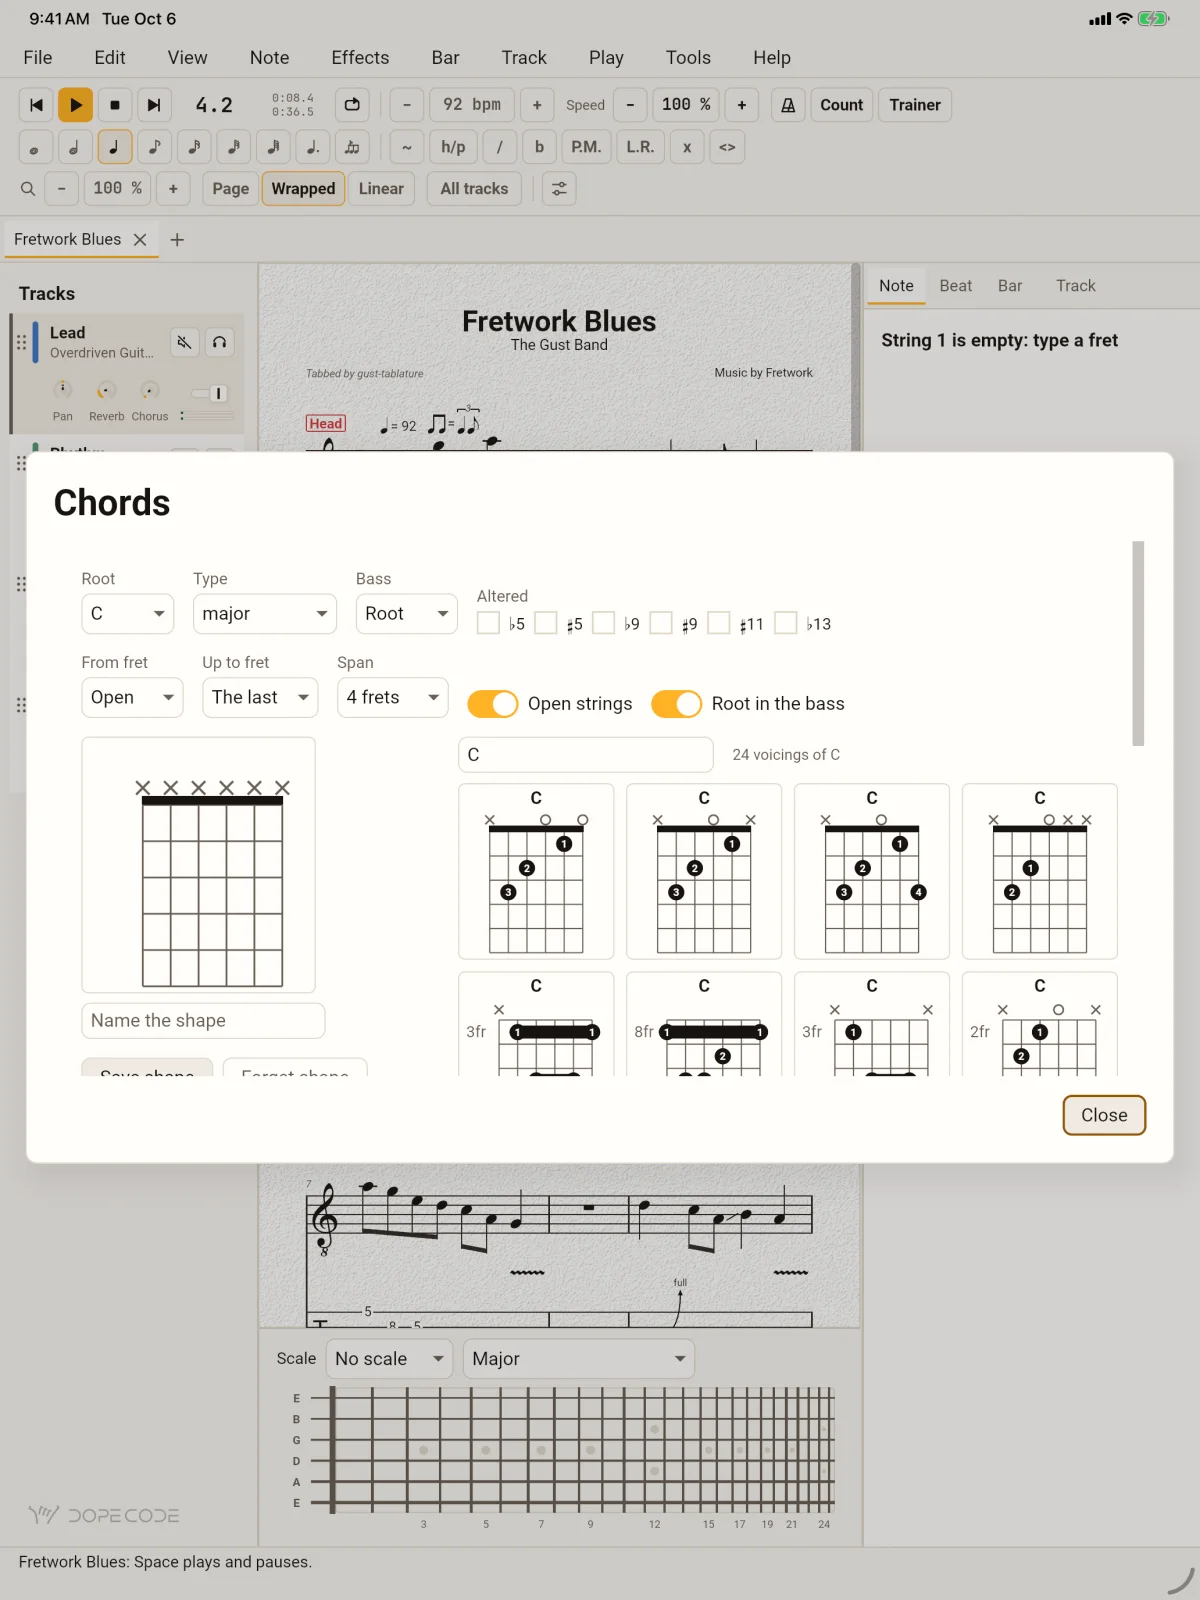Increase tempo with plus next to 92 bpm
This screenshot has width=1200, height=1600.
[x=537, y=105]
